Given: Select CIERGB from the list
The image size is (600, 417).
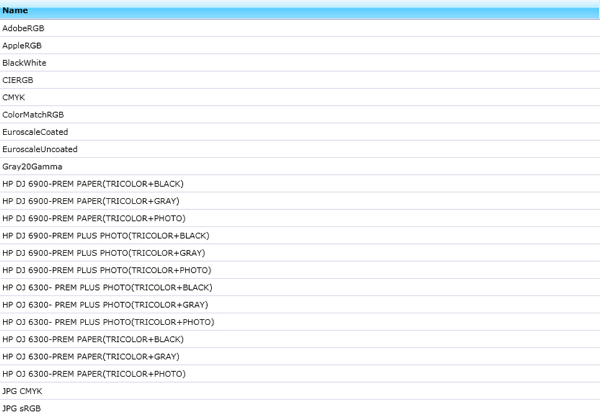Looking at the screenshot, I should pyautogui.click(x=19, y=80).
